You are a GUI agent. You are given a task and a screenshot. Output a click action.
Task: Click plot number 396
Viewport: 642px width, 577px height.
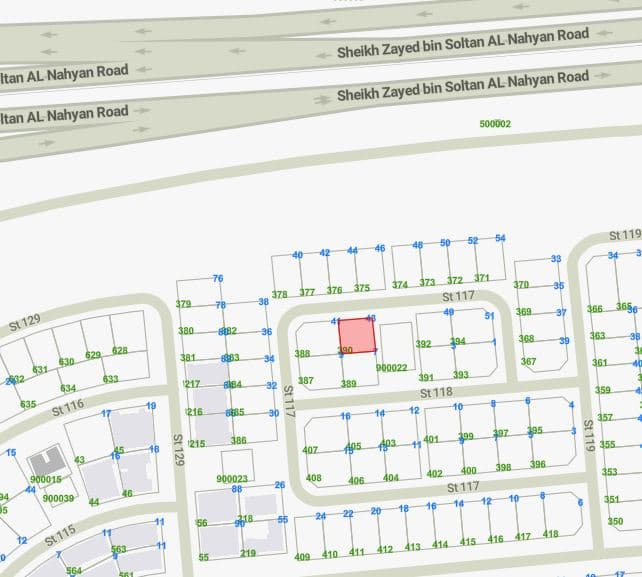click(x=538, y=464)
